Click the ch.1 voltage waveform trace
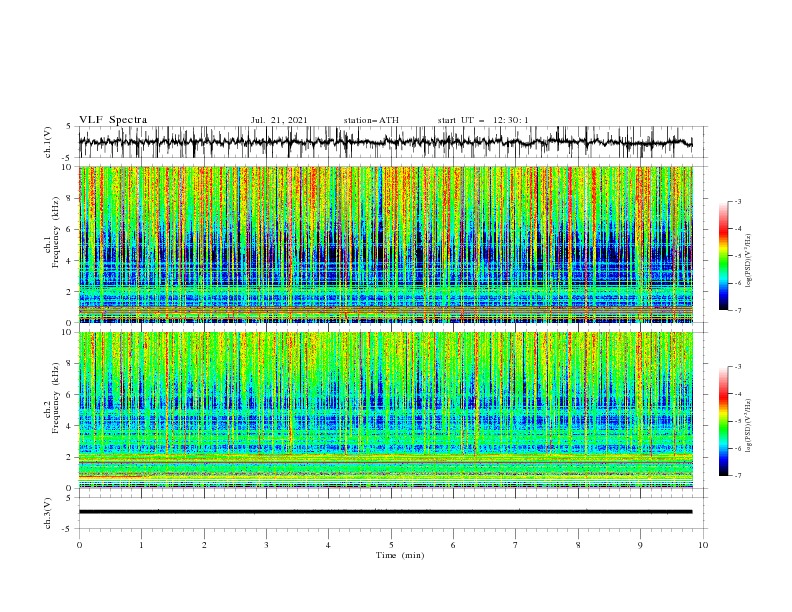792x612 pixels. tap(385, 142)
